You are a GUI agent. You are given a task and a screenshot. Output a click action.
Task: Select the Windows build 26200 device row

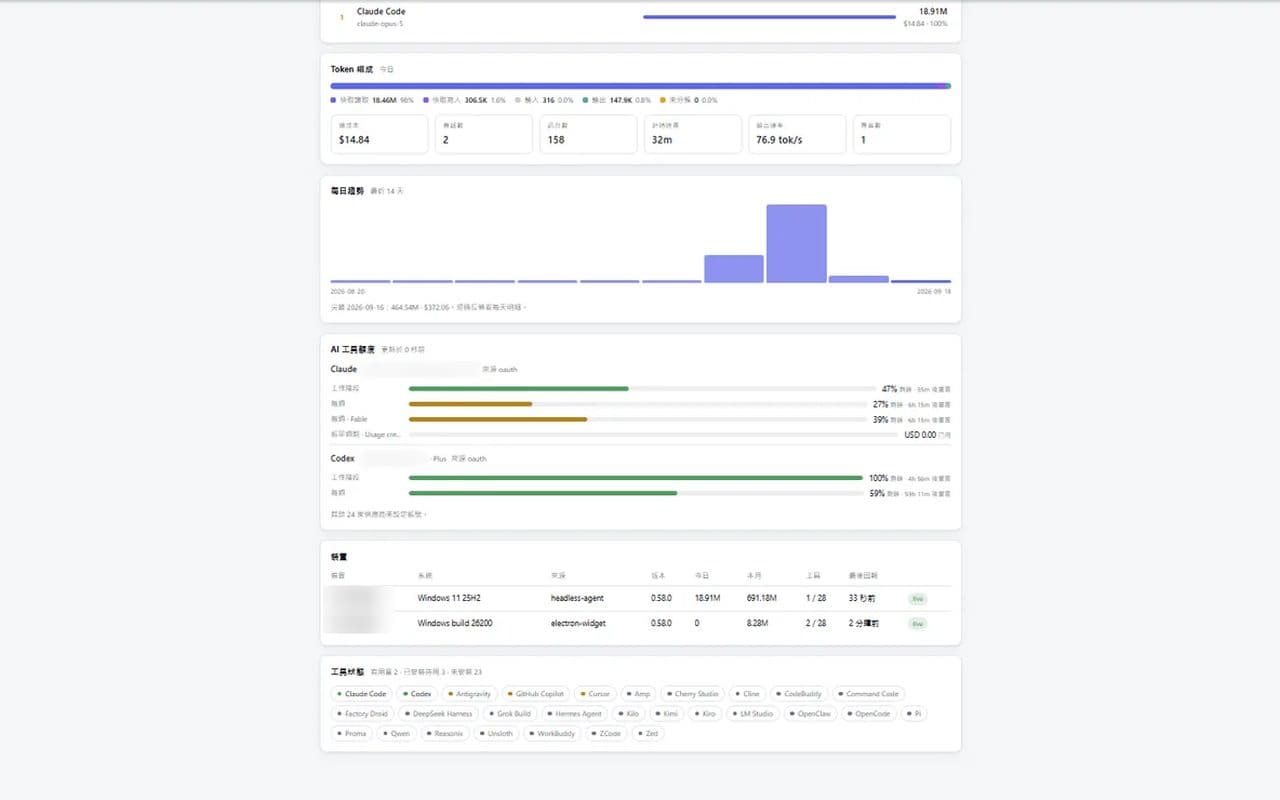point(641,623)
